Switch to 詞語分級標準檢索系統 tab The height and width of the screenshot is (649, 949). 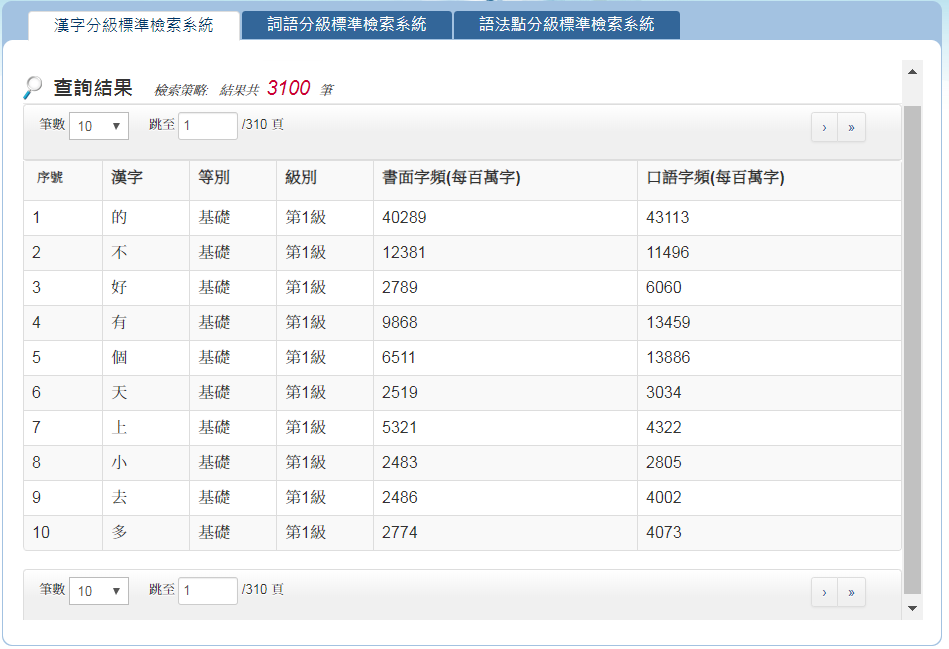click(x=347, y=25)
